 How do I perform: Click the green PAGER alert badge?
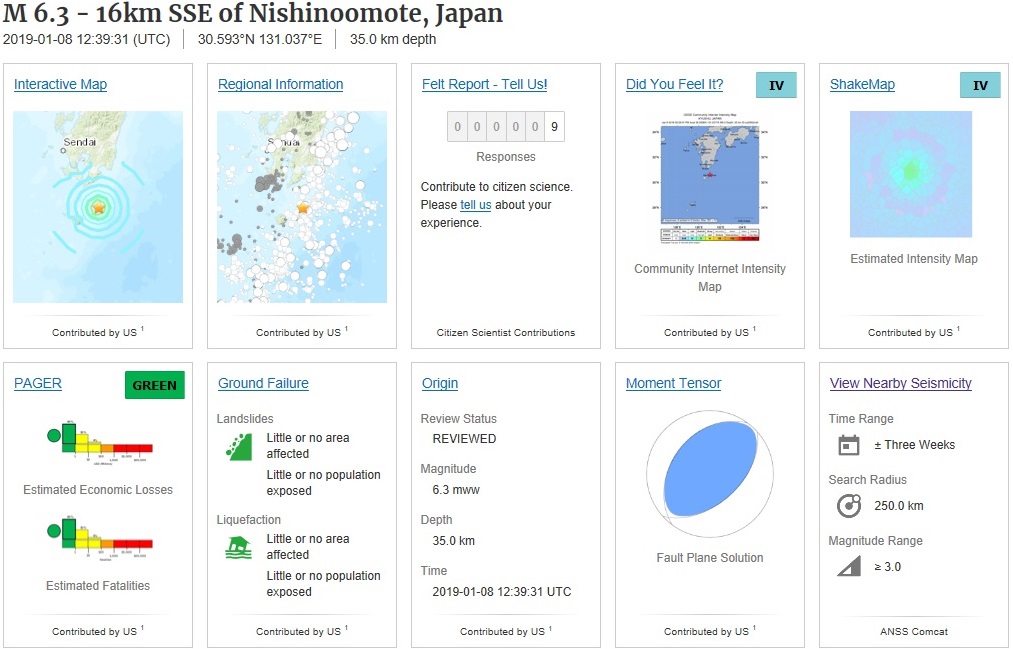154,385
